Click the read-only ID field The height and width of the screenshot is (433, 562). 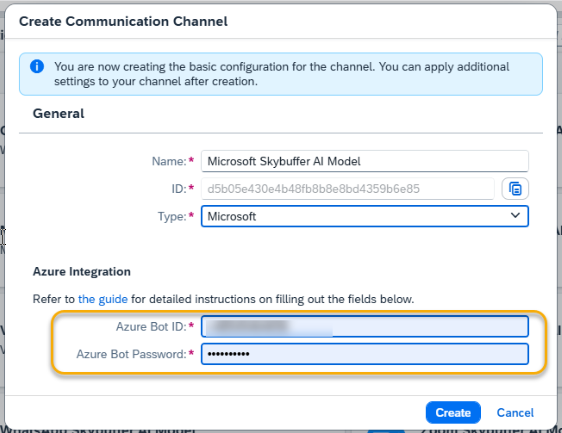[x=348, y=189]
